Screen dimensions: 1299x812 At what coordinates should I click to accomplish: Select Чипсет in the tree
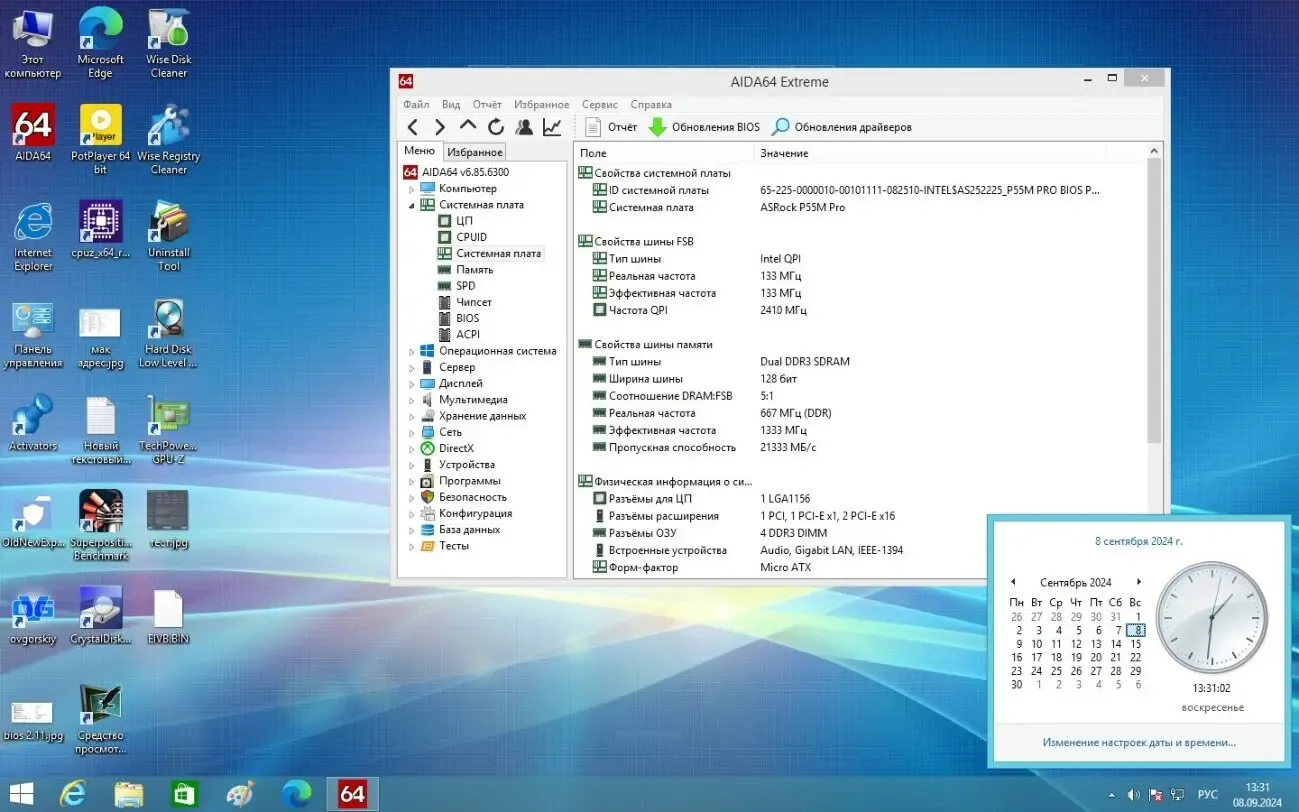point(473,302)
